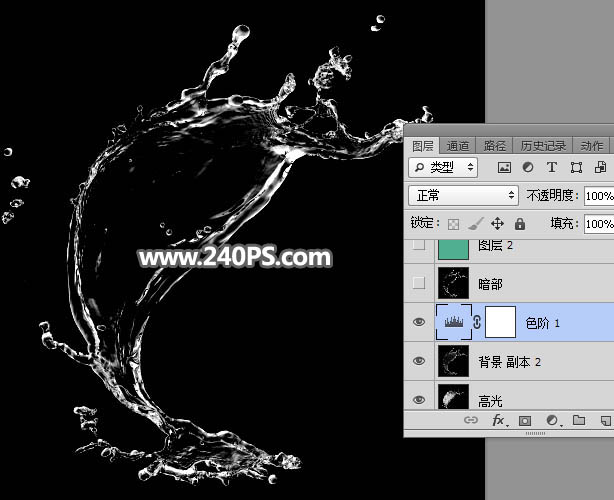Open the 历史记录 tab
614x500 pixels.
pos(543,146)
